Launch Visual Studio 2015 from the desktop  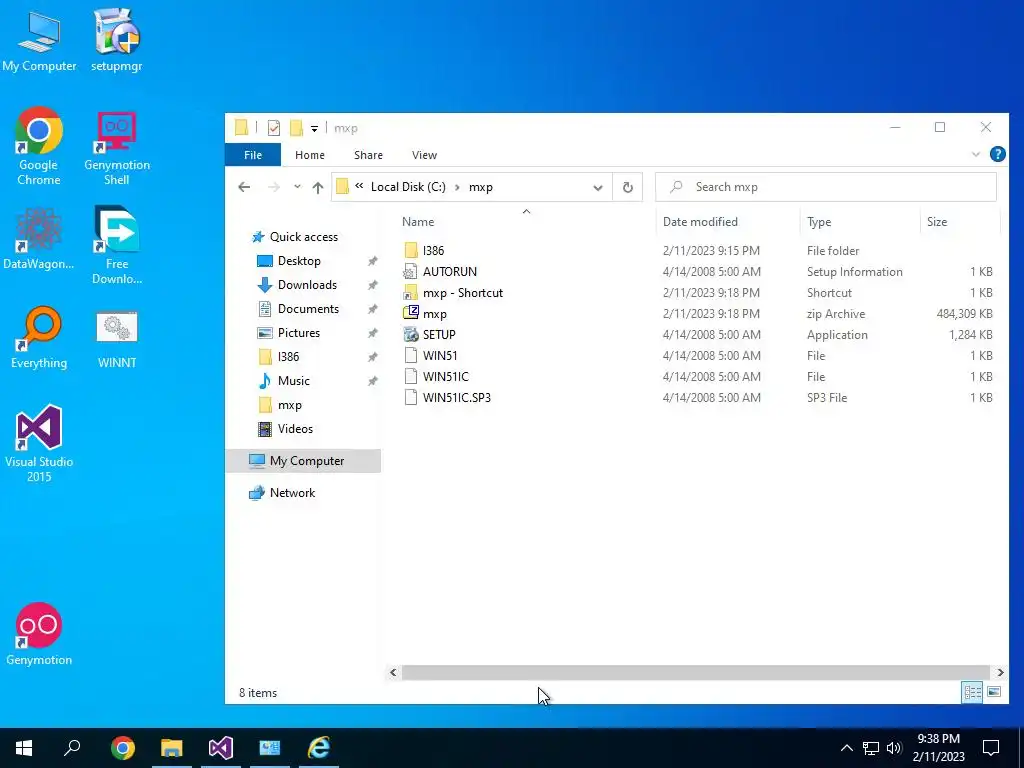pyautogui.click(x=39, y=444)
